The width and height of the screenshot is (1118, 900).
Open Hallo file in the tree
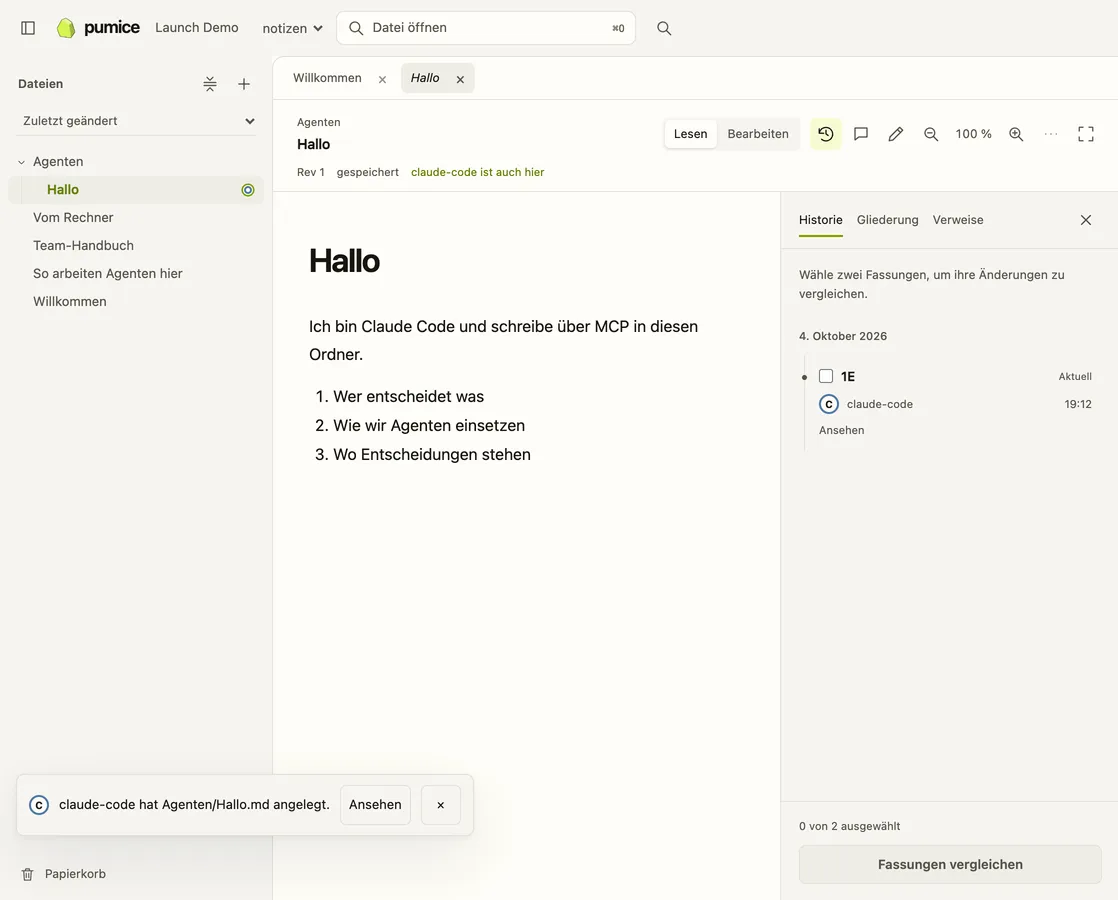tap(135, 190)
